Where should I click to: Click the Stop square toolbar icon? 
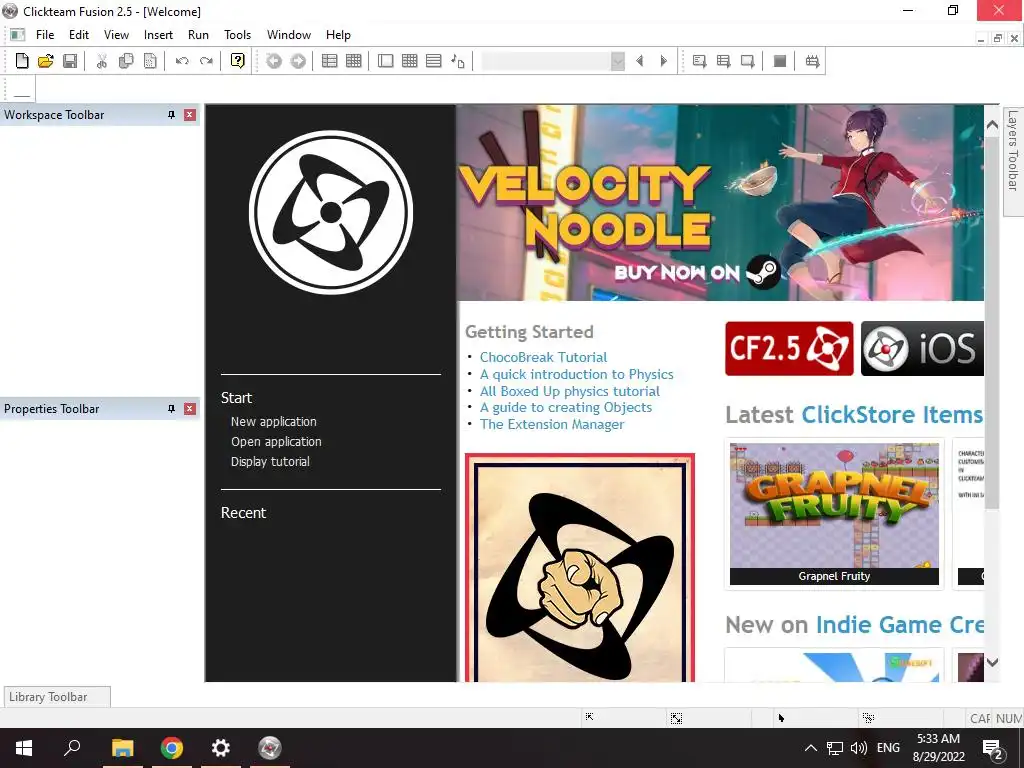tap(780, 61)
